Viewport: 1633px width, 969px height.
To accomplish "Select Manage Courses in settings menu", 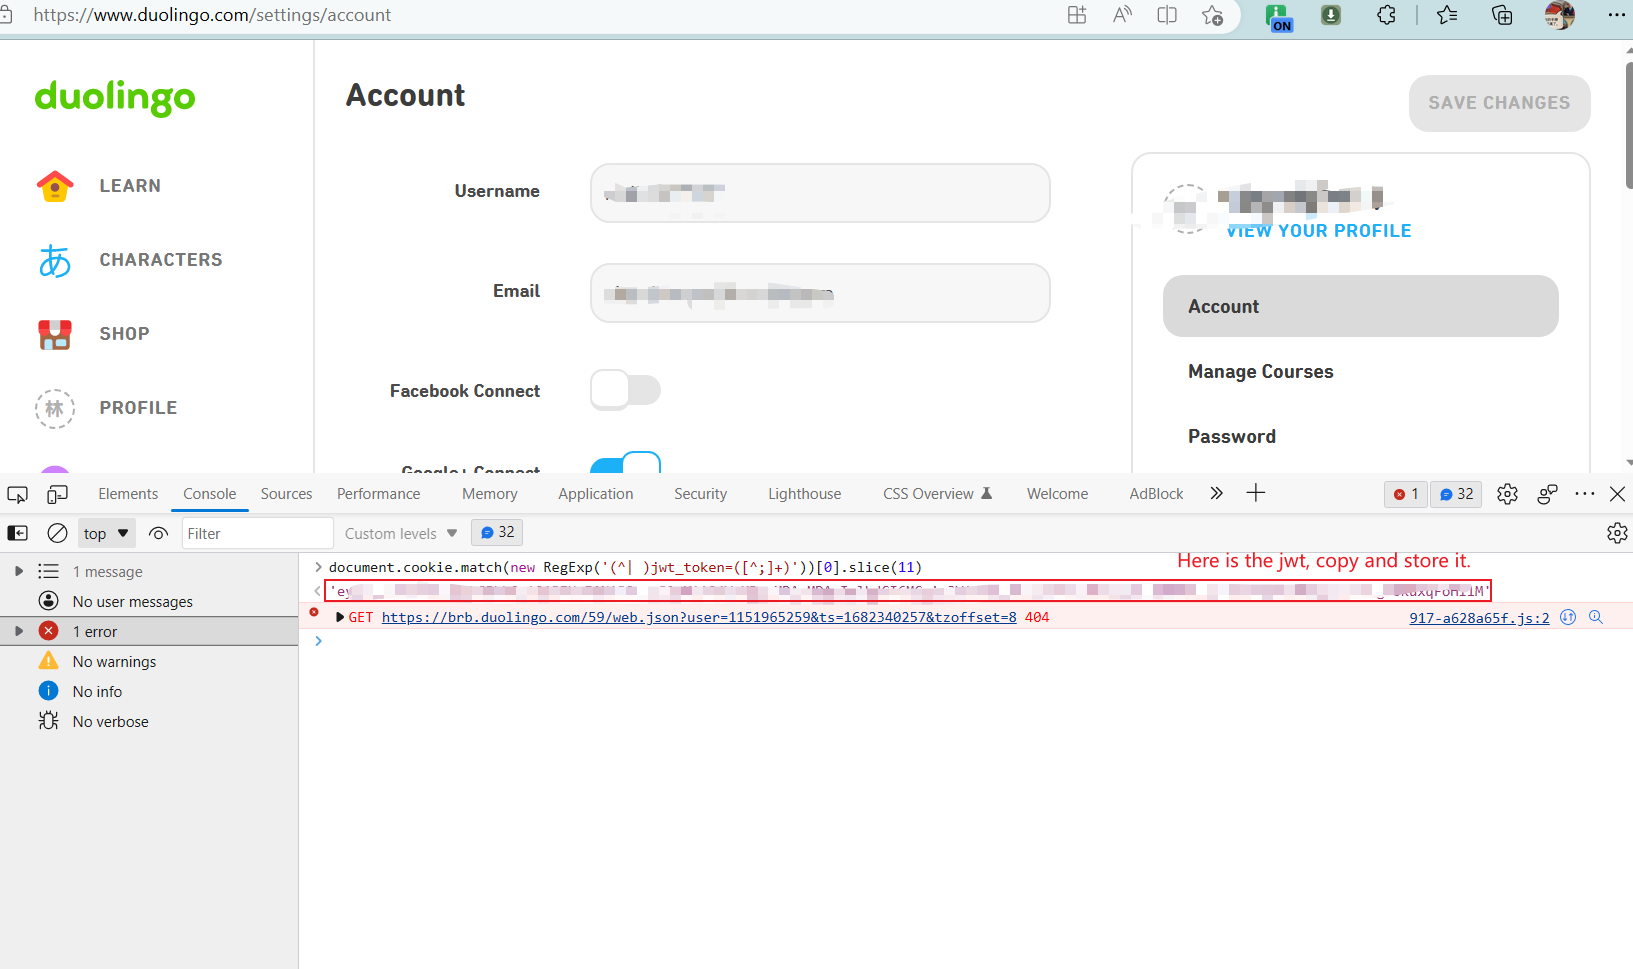I will [x=1260, y=372].
